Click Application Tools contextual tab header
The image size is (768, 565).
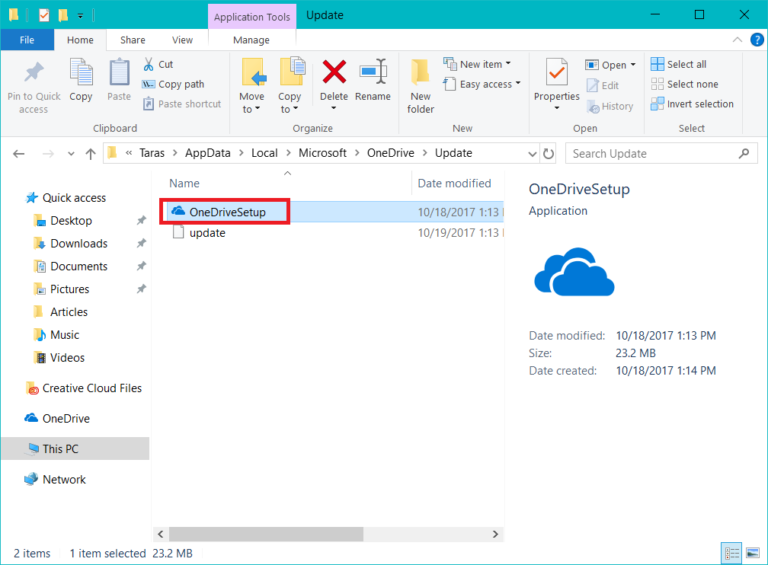252,17
